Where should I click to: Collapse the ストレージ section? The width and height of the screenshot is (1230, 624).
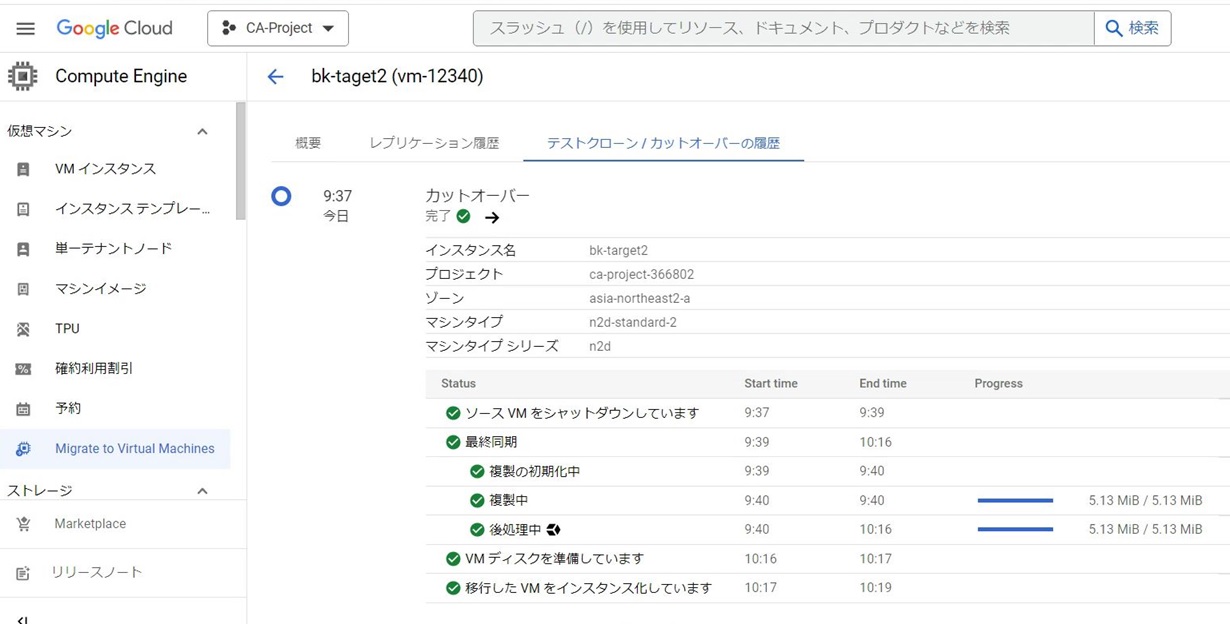pos(202,491)
